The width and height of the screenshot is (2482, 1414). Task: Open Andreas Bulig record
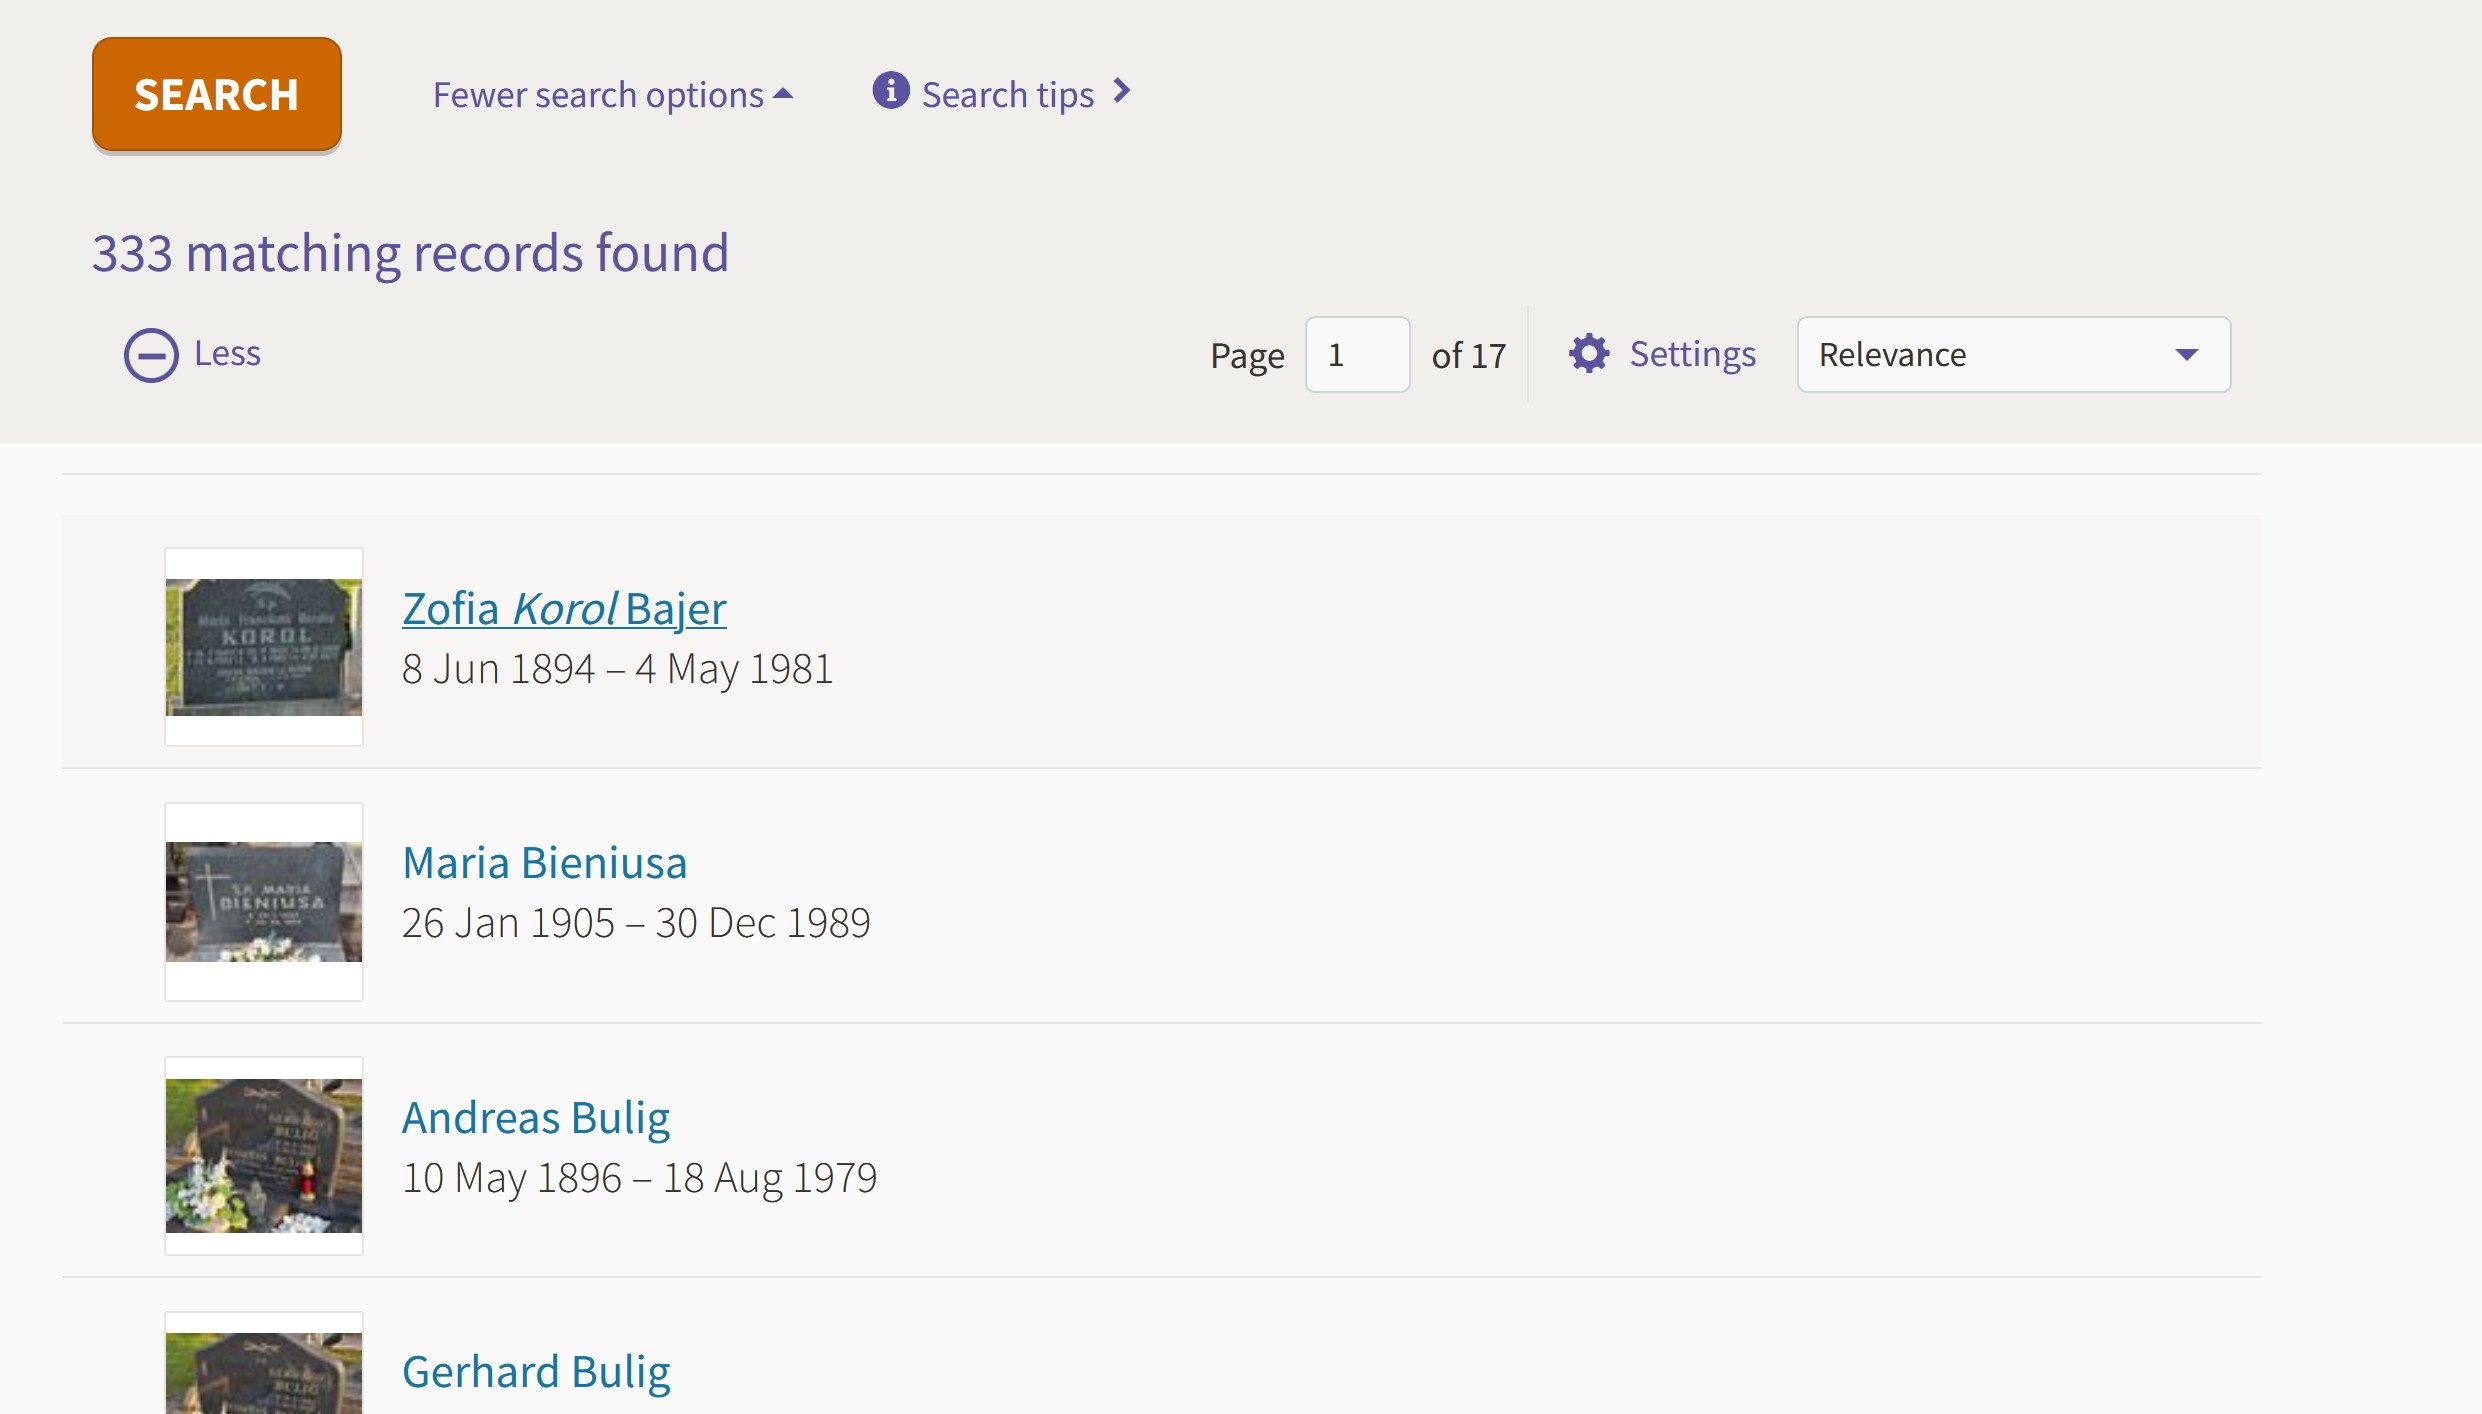[536, 1118]
